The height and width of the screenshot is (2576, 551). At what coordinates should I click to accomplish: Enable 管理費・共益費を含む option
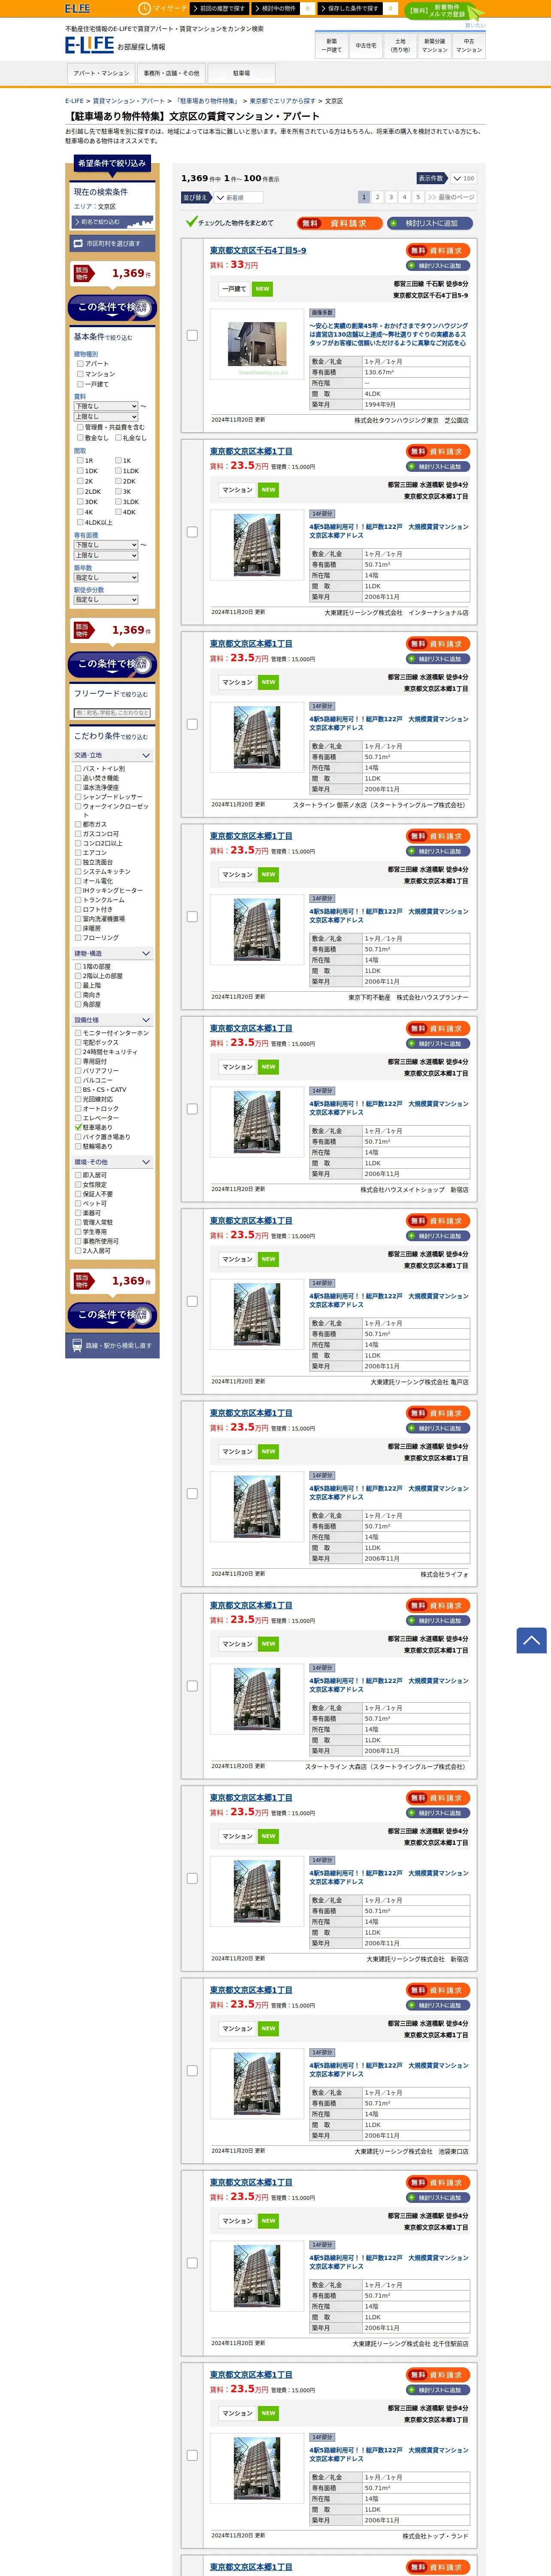click(x=80, y=427)
